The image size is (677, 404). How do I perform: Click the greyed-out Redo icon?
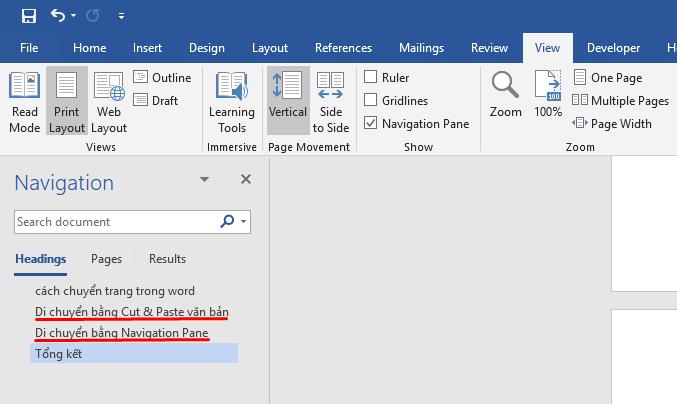coord(92,16)
